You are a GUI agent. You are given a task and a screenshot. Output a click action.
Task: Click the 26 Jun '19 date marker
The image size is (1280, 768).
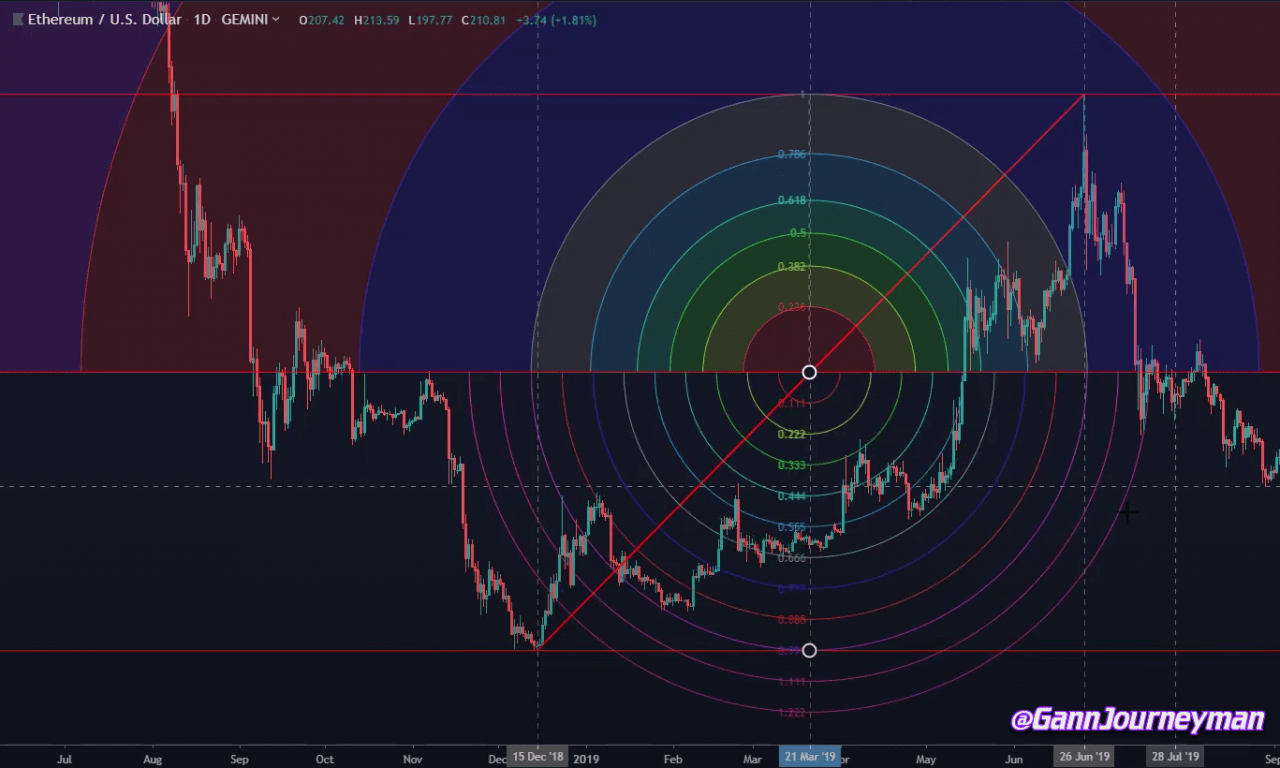pos(1084,757)
